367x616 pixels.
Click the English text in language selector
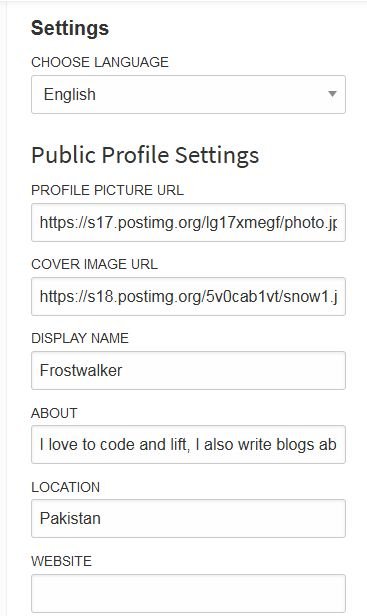click(70, 95)
